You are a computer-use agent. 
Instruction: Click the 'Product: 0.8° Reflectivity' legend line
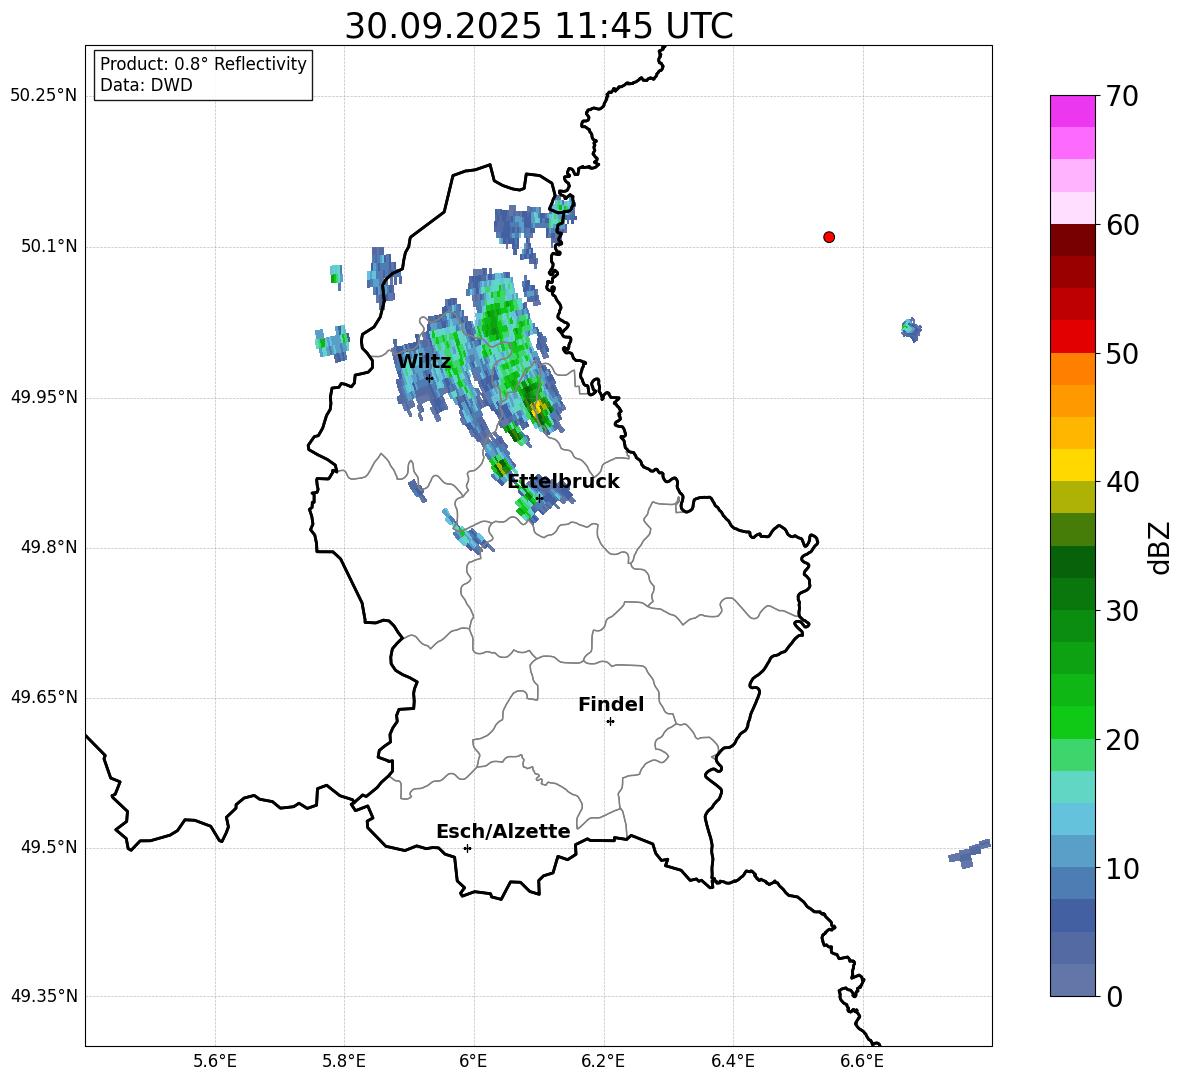(203, 64)
